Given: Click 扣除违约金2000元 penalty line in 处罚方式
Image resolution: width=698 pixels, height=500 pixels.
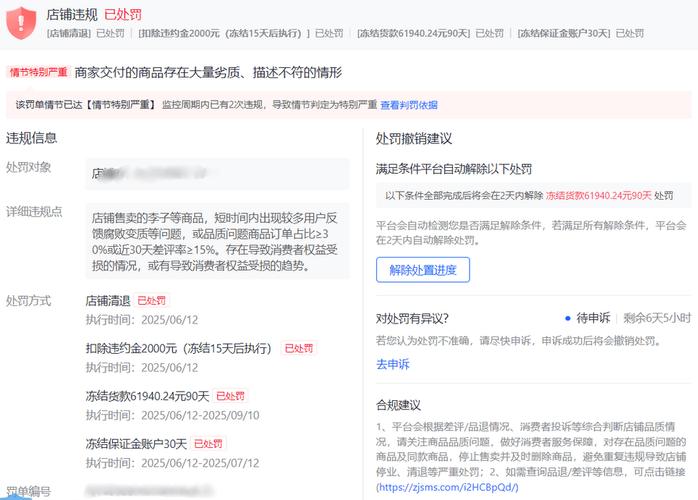Looking at the screenshot, I should tap(179, 348).
